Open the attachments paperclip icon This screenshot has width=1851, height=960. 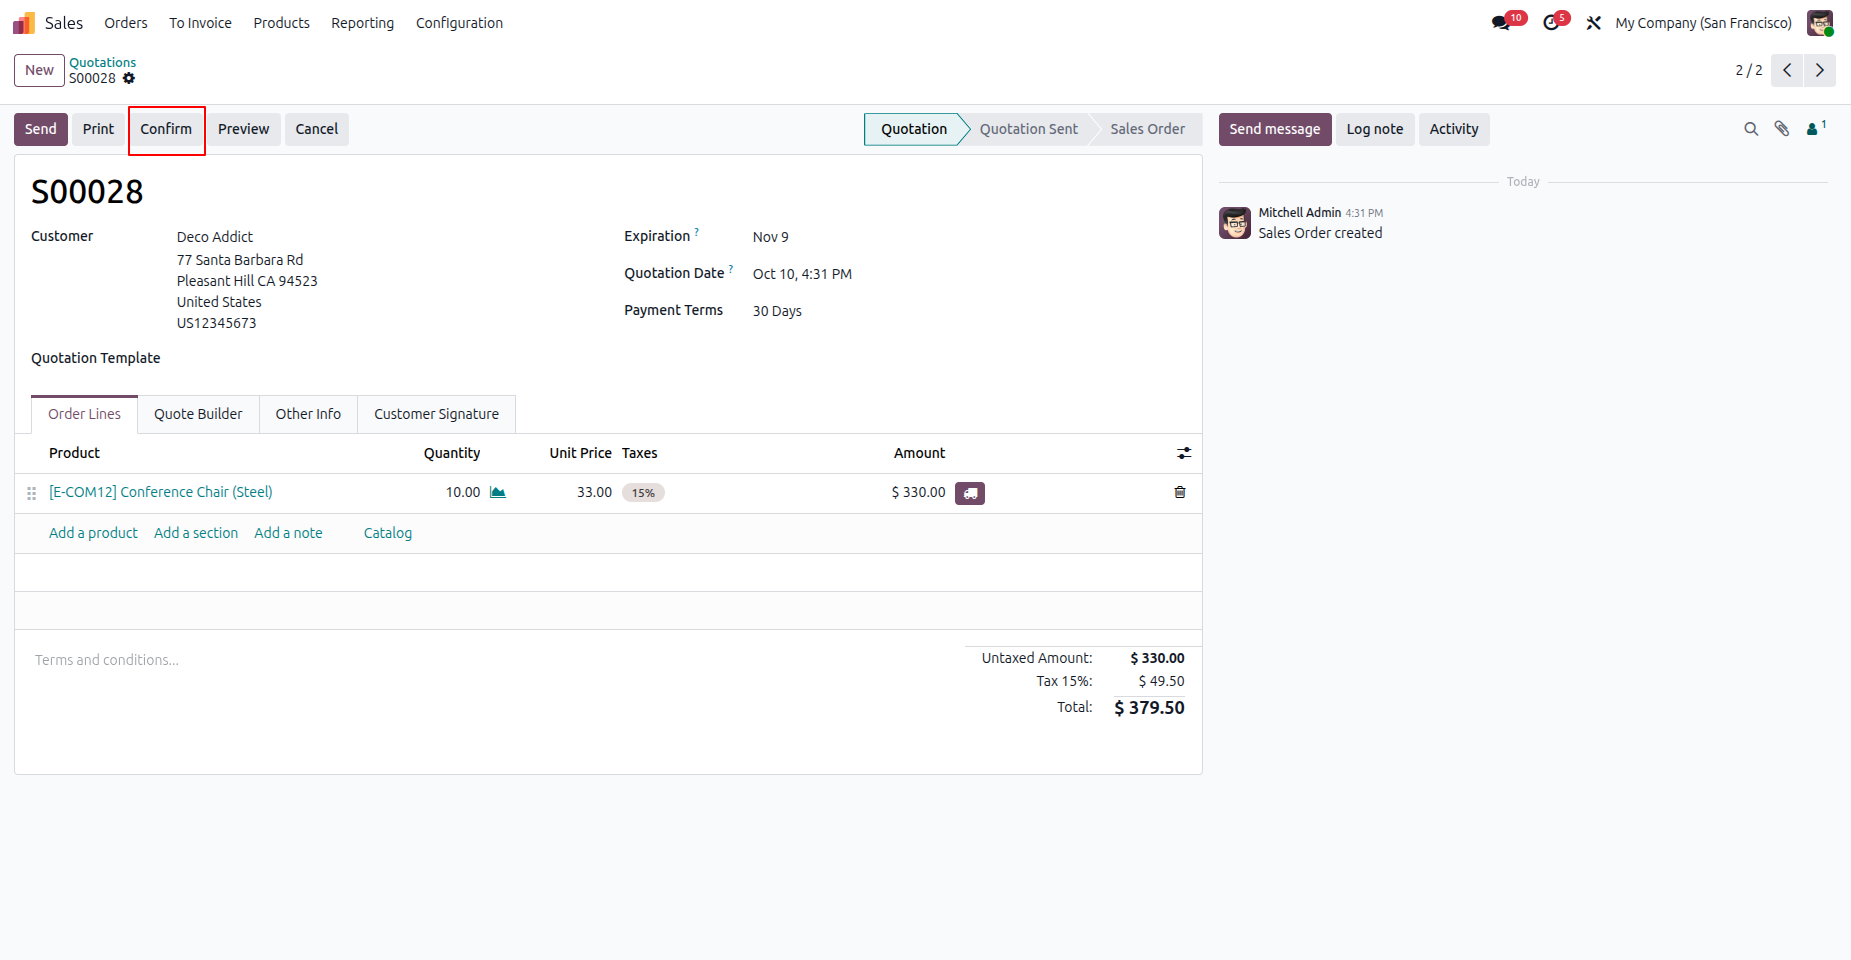(1782, 129)
